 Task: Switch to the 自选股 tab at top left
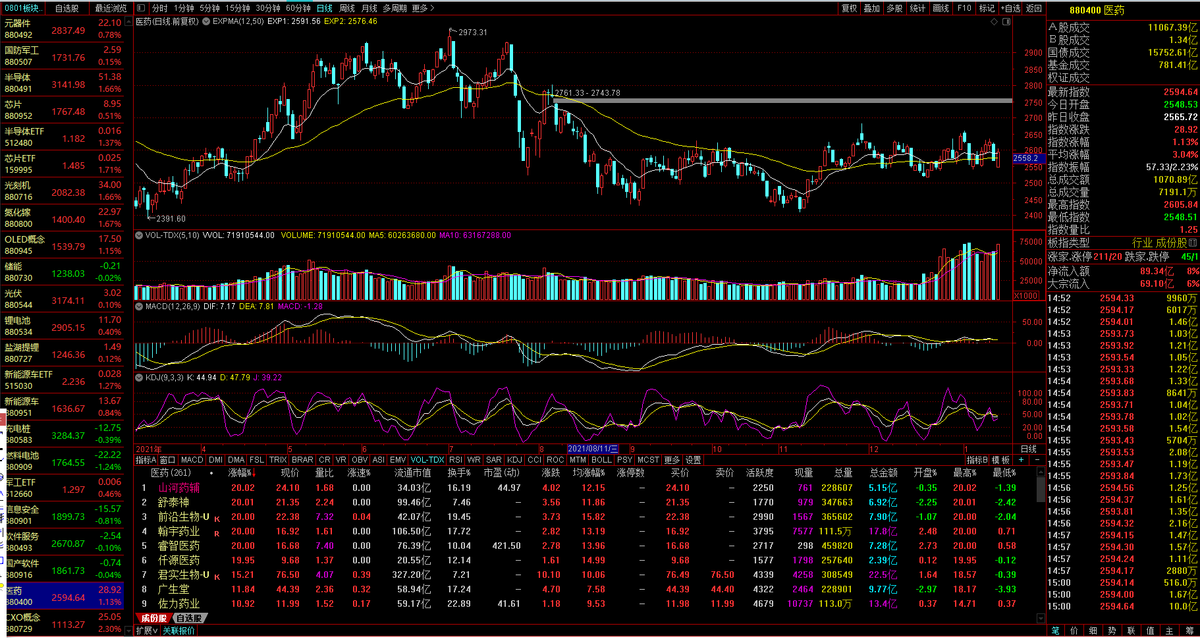(66, 7)
